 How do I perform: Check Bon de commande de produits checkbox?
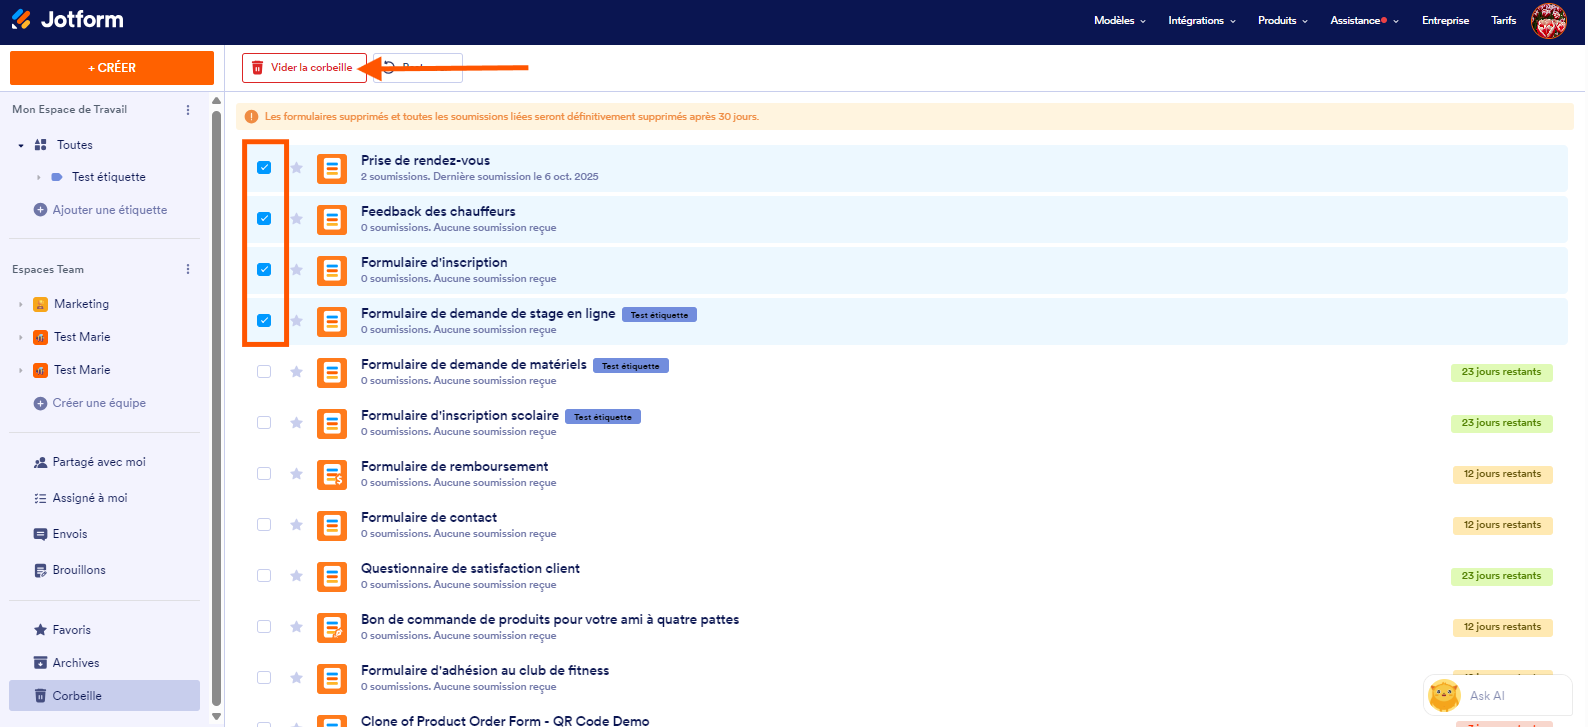click(264, 627)
